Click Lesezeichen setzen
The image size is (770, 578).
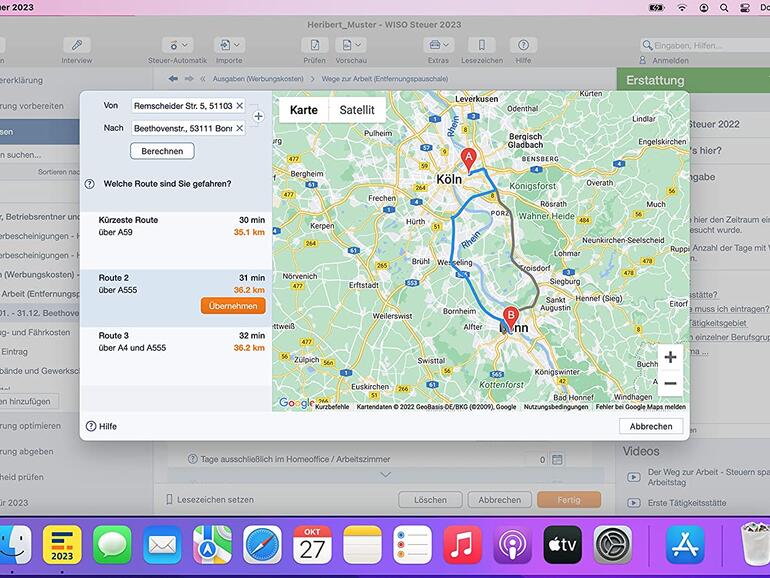(x=210, y=499)
